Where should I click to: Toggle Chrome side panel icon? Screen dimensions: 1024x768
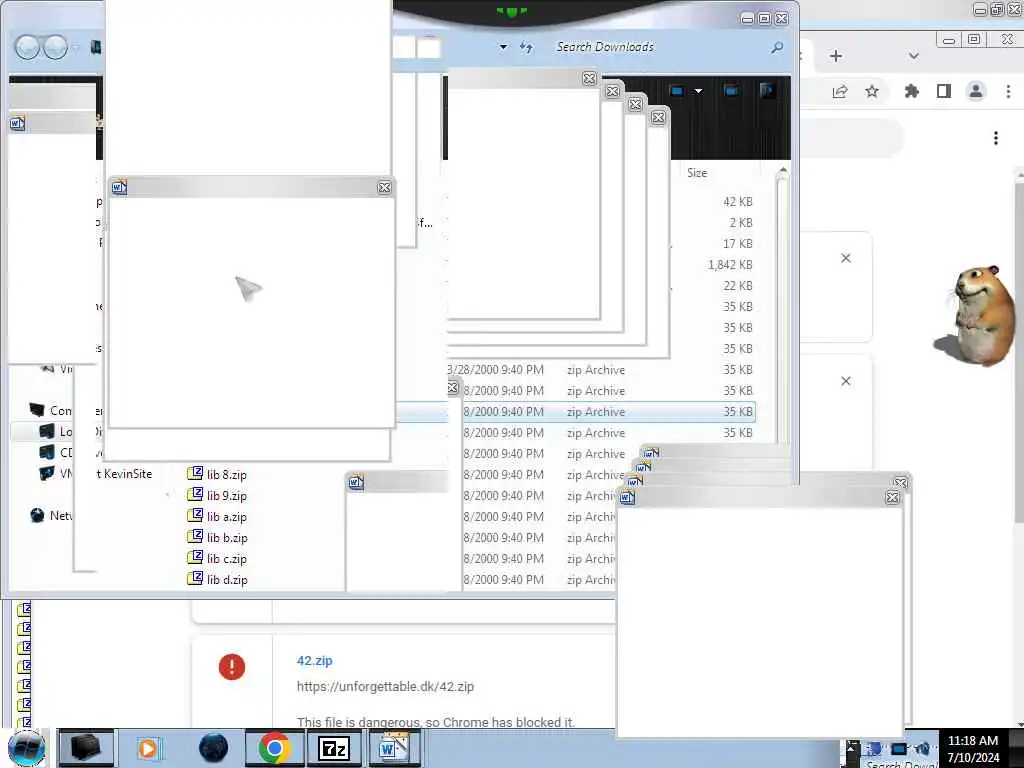(x=944, y=91)
